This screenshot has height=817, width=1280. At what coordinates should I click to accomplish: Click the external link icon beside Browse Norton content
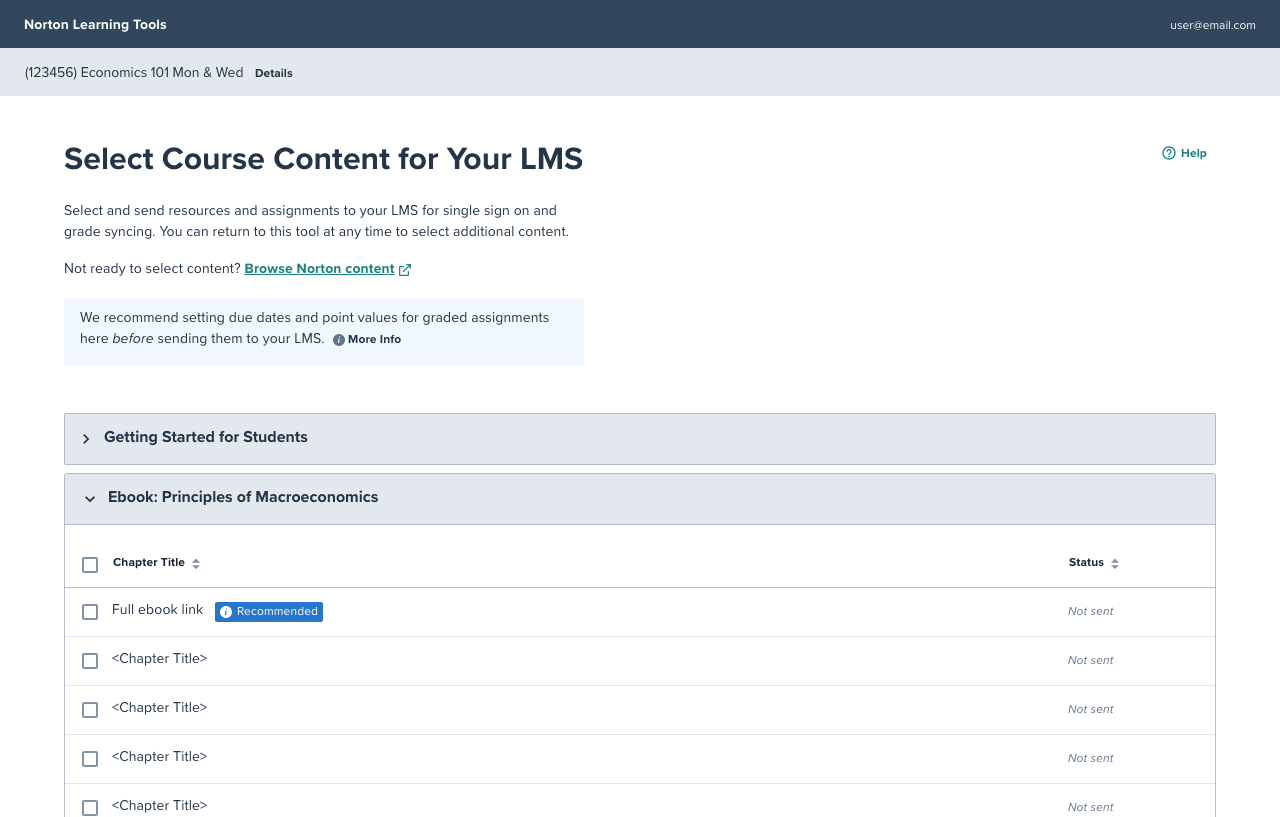click(x=405, y=269)
